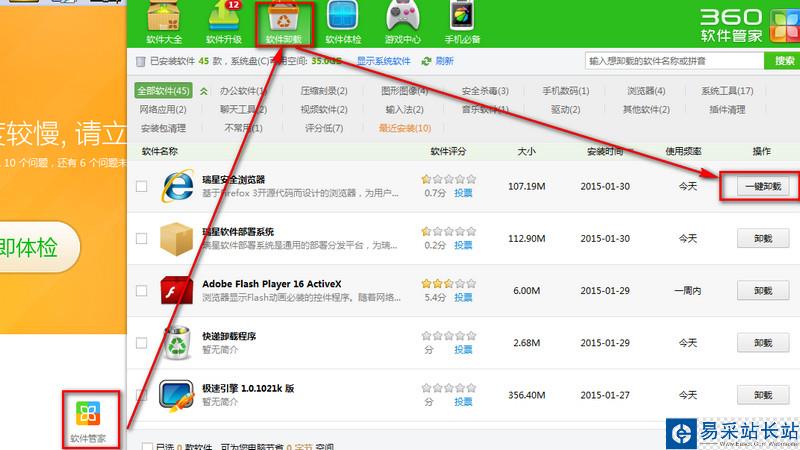Click the 快递卸载程序 recycle bin icon
The height and width of the screenshot is (450, 800).
pyautogui.click(x=177, y=342)
